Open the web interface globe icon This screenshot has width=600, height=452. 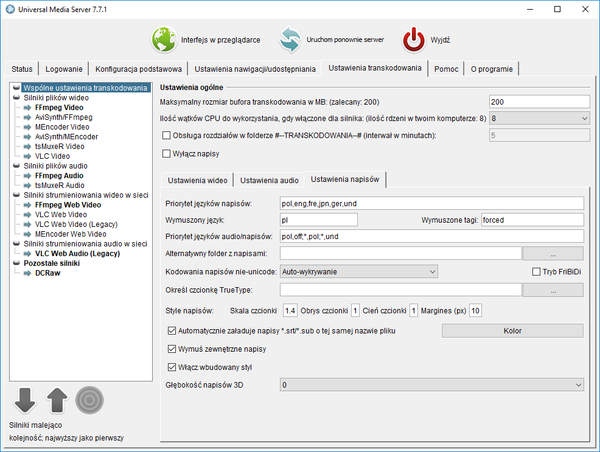pos(164,39)
